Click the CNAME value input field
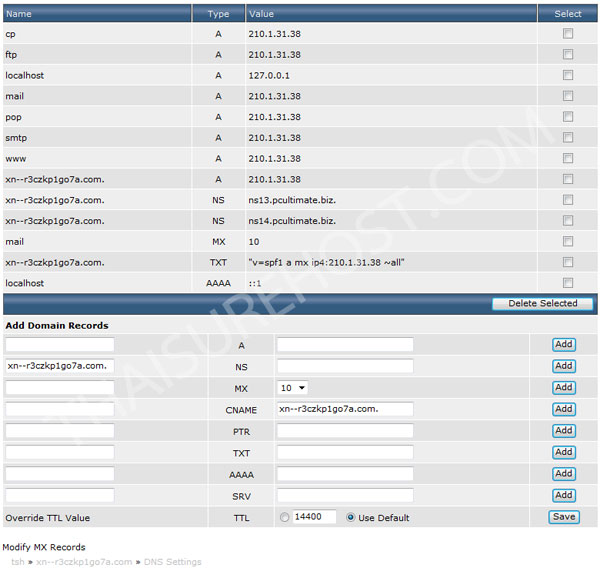 pos(344,409)
